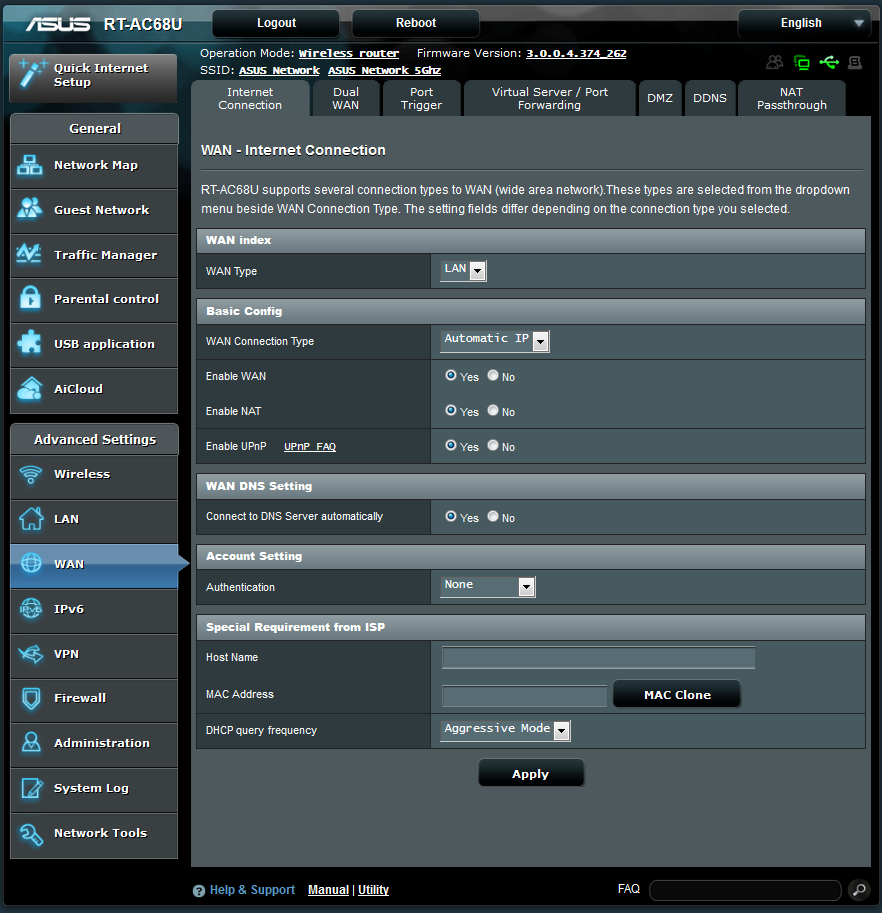Click the Wireless signal icon
Image resolution: width=882 pixels, height=913 pixels.
(31, 474)
